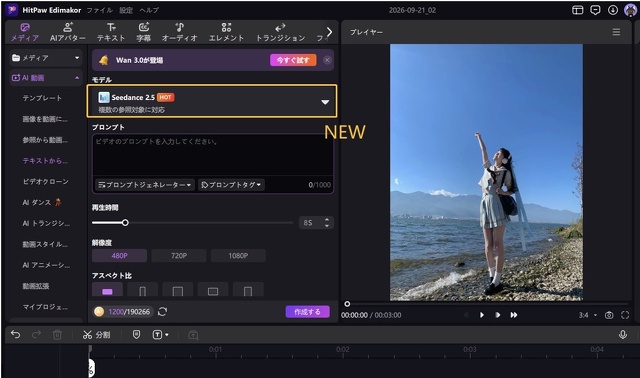Image resolution: width=640 pixels, height=378 pixels.
Task: Click the fast forward player button
Action: [x=514, y=315]
